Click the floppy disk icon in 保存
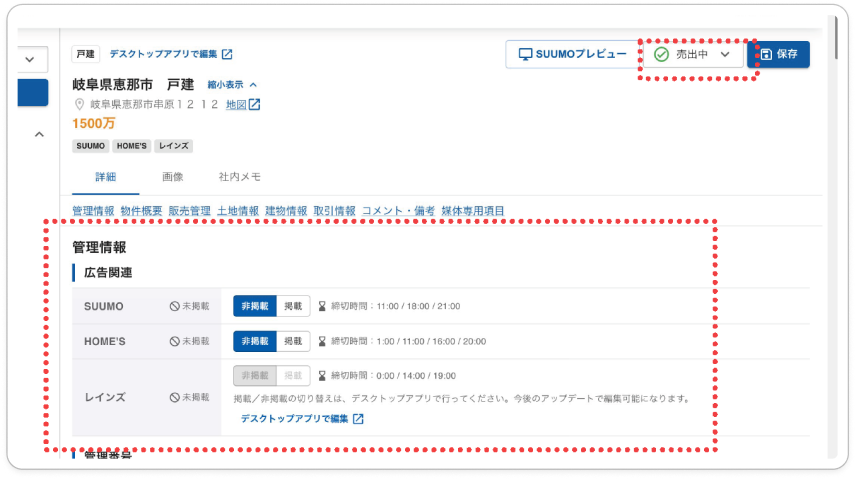 766,54
